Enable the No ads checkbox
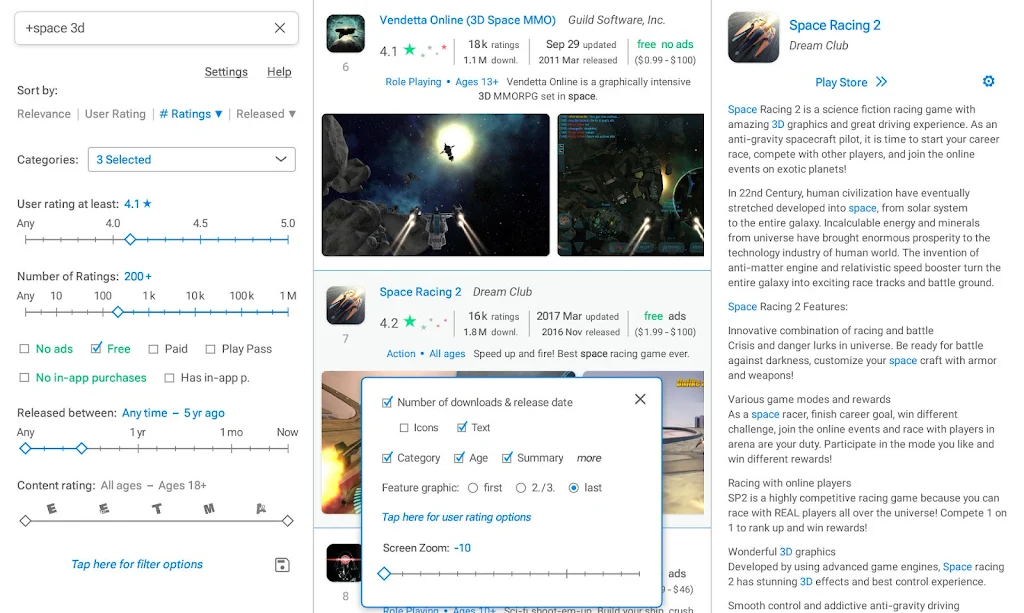 click(x=24, y=349)
